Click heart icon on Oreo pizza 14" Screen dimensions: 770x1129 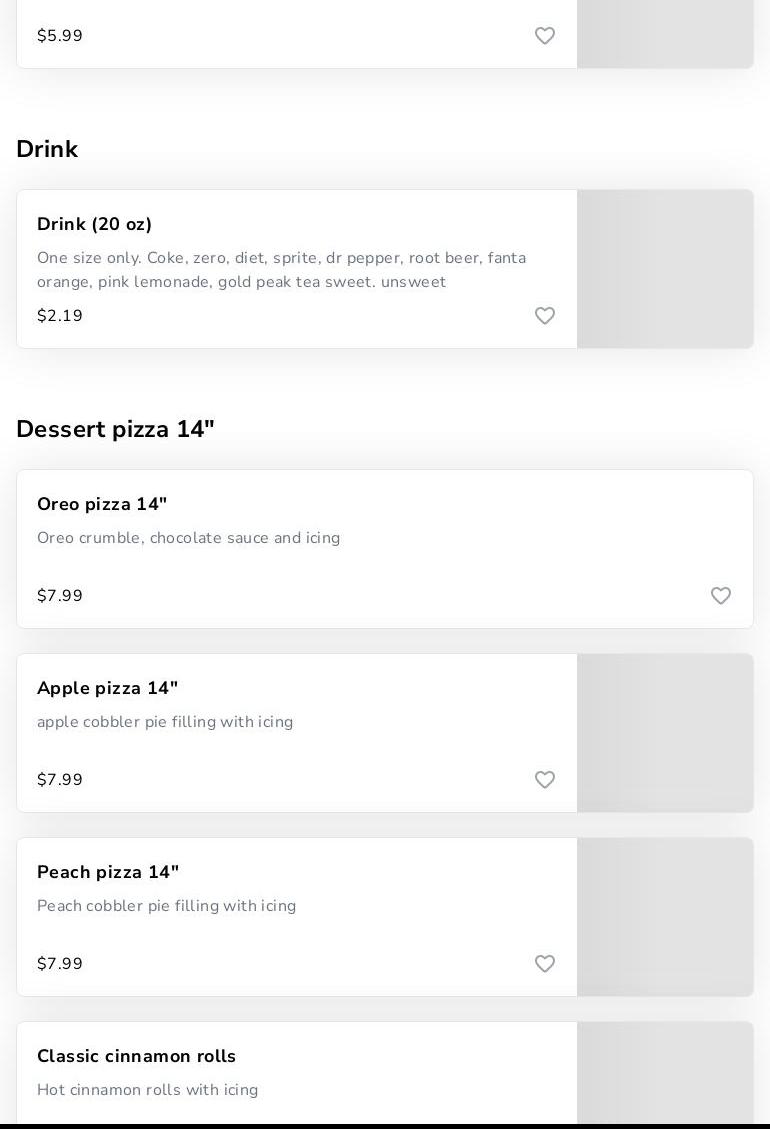721,596
